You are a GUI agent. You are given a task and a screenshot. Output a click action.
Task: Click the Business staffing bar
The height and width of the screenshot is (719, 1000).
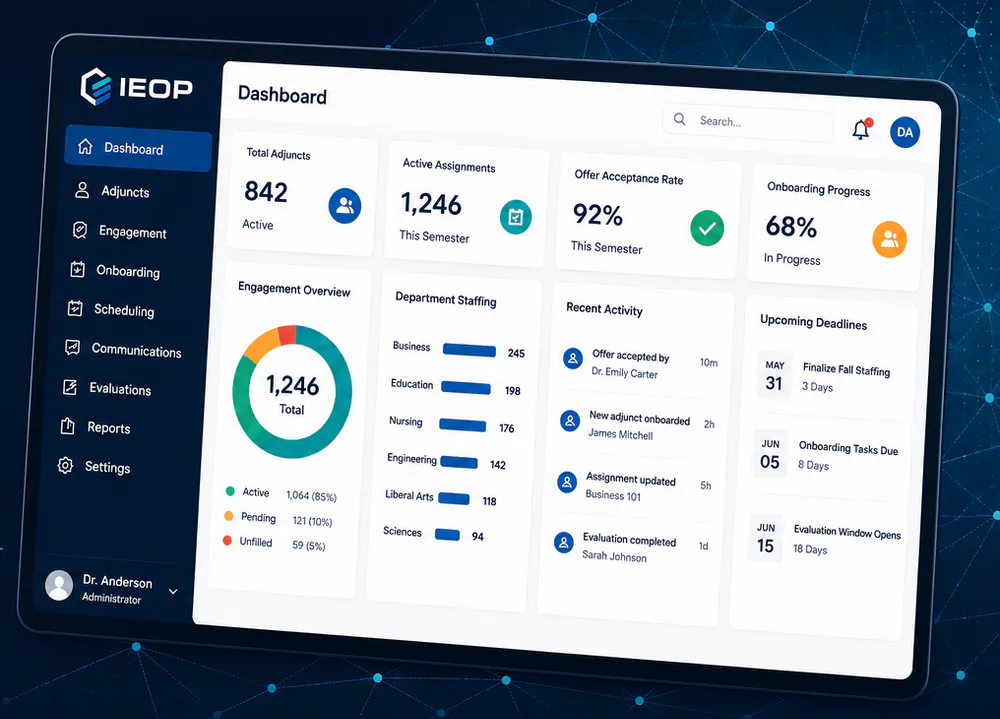469,350
